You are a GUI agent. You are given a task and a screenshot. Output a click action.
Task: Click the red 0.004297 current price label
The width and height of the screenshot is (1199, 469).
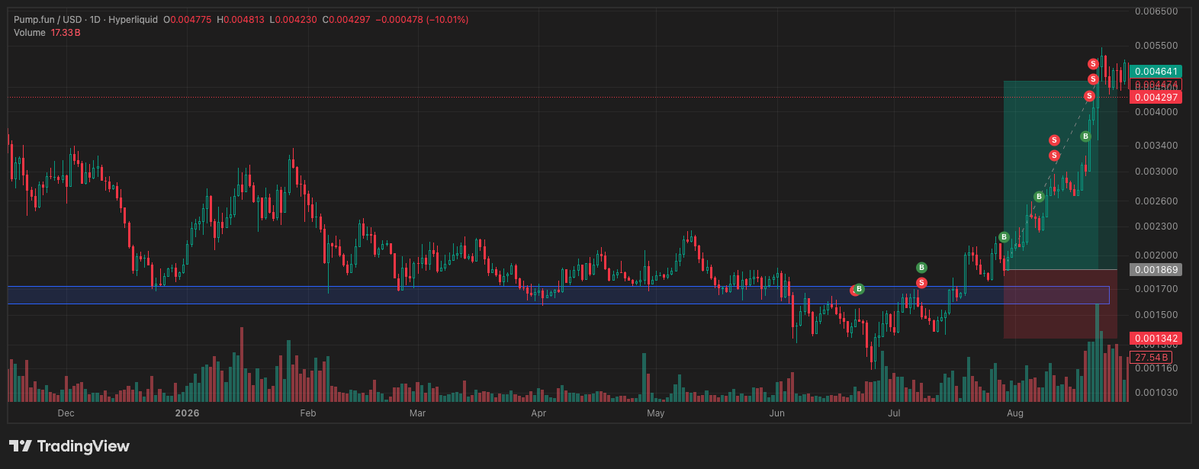point(1156,97)
